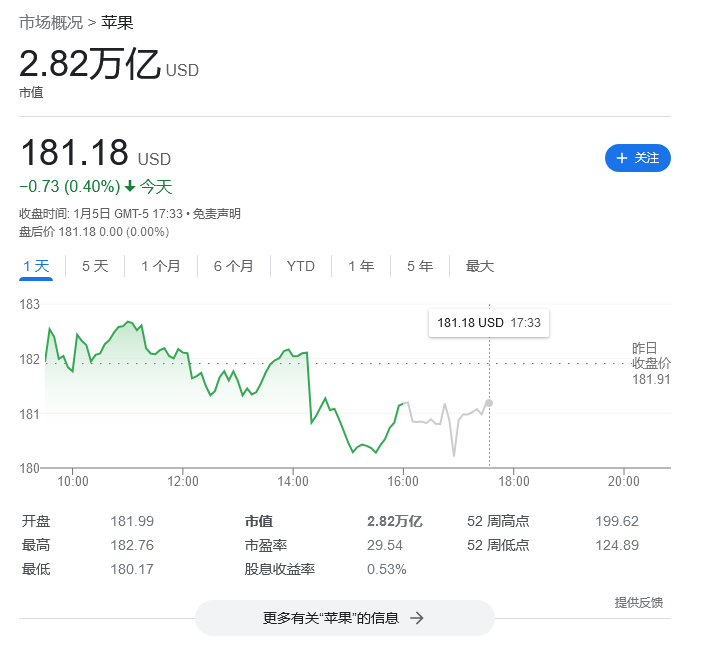706x659 pixels.
Task: Click the 181.18 USD 17:33 chart tooltip
Action: pyautogui.click(x=489, y=323)
